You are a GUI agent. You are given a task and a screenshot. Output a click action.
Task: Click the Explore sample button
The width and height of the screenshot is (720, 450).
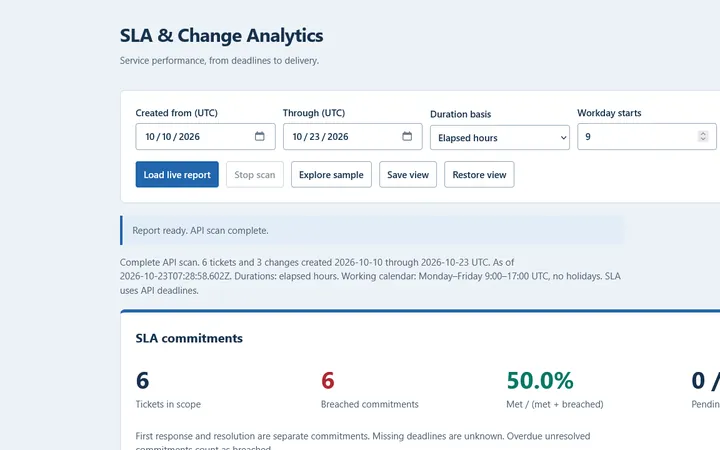pyautogui.click(x=331, y=174)
